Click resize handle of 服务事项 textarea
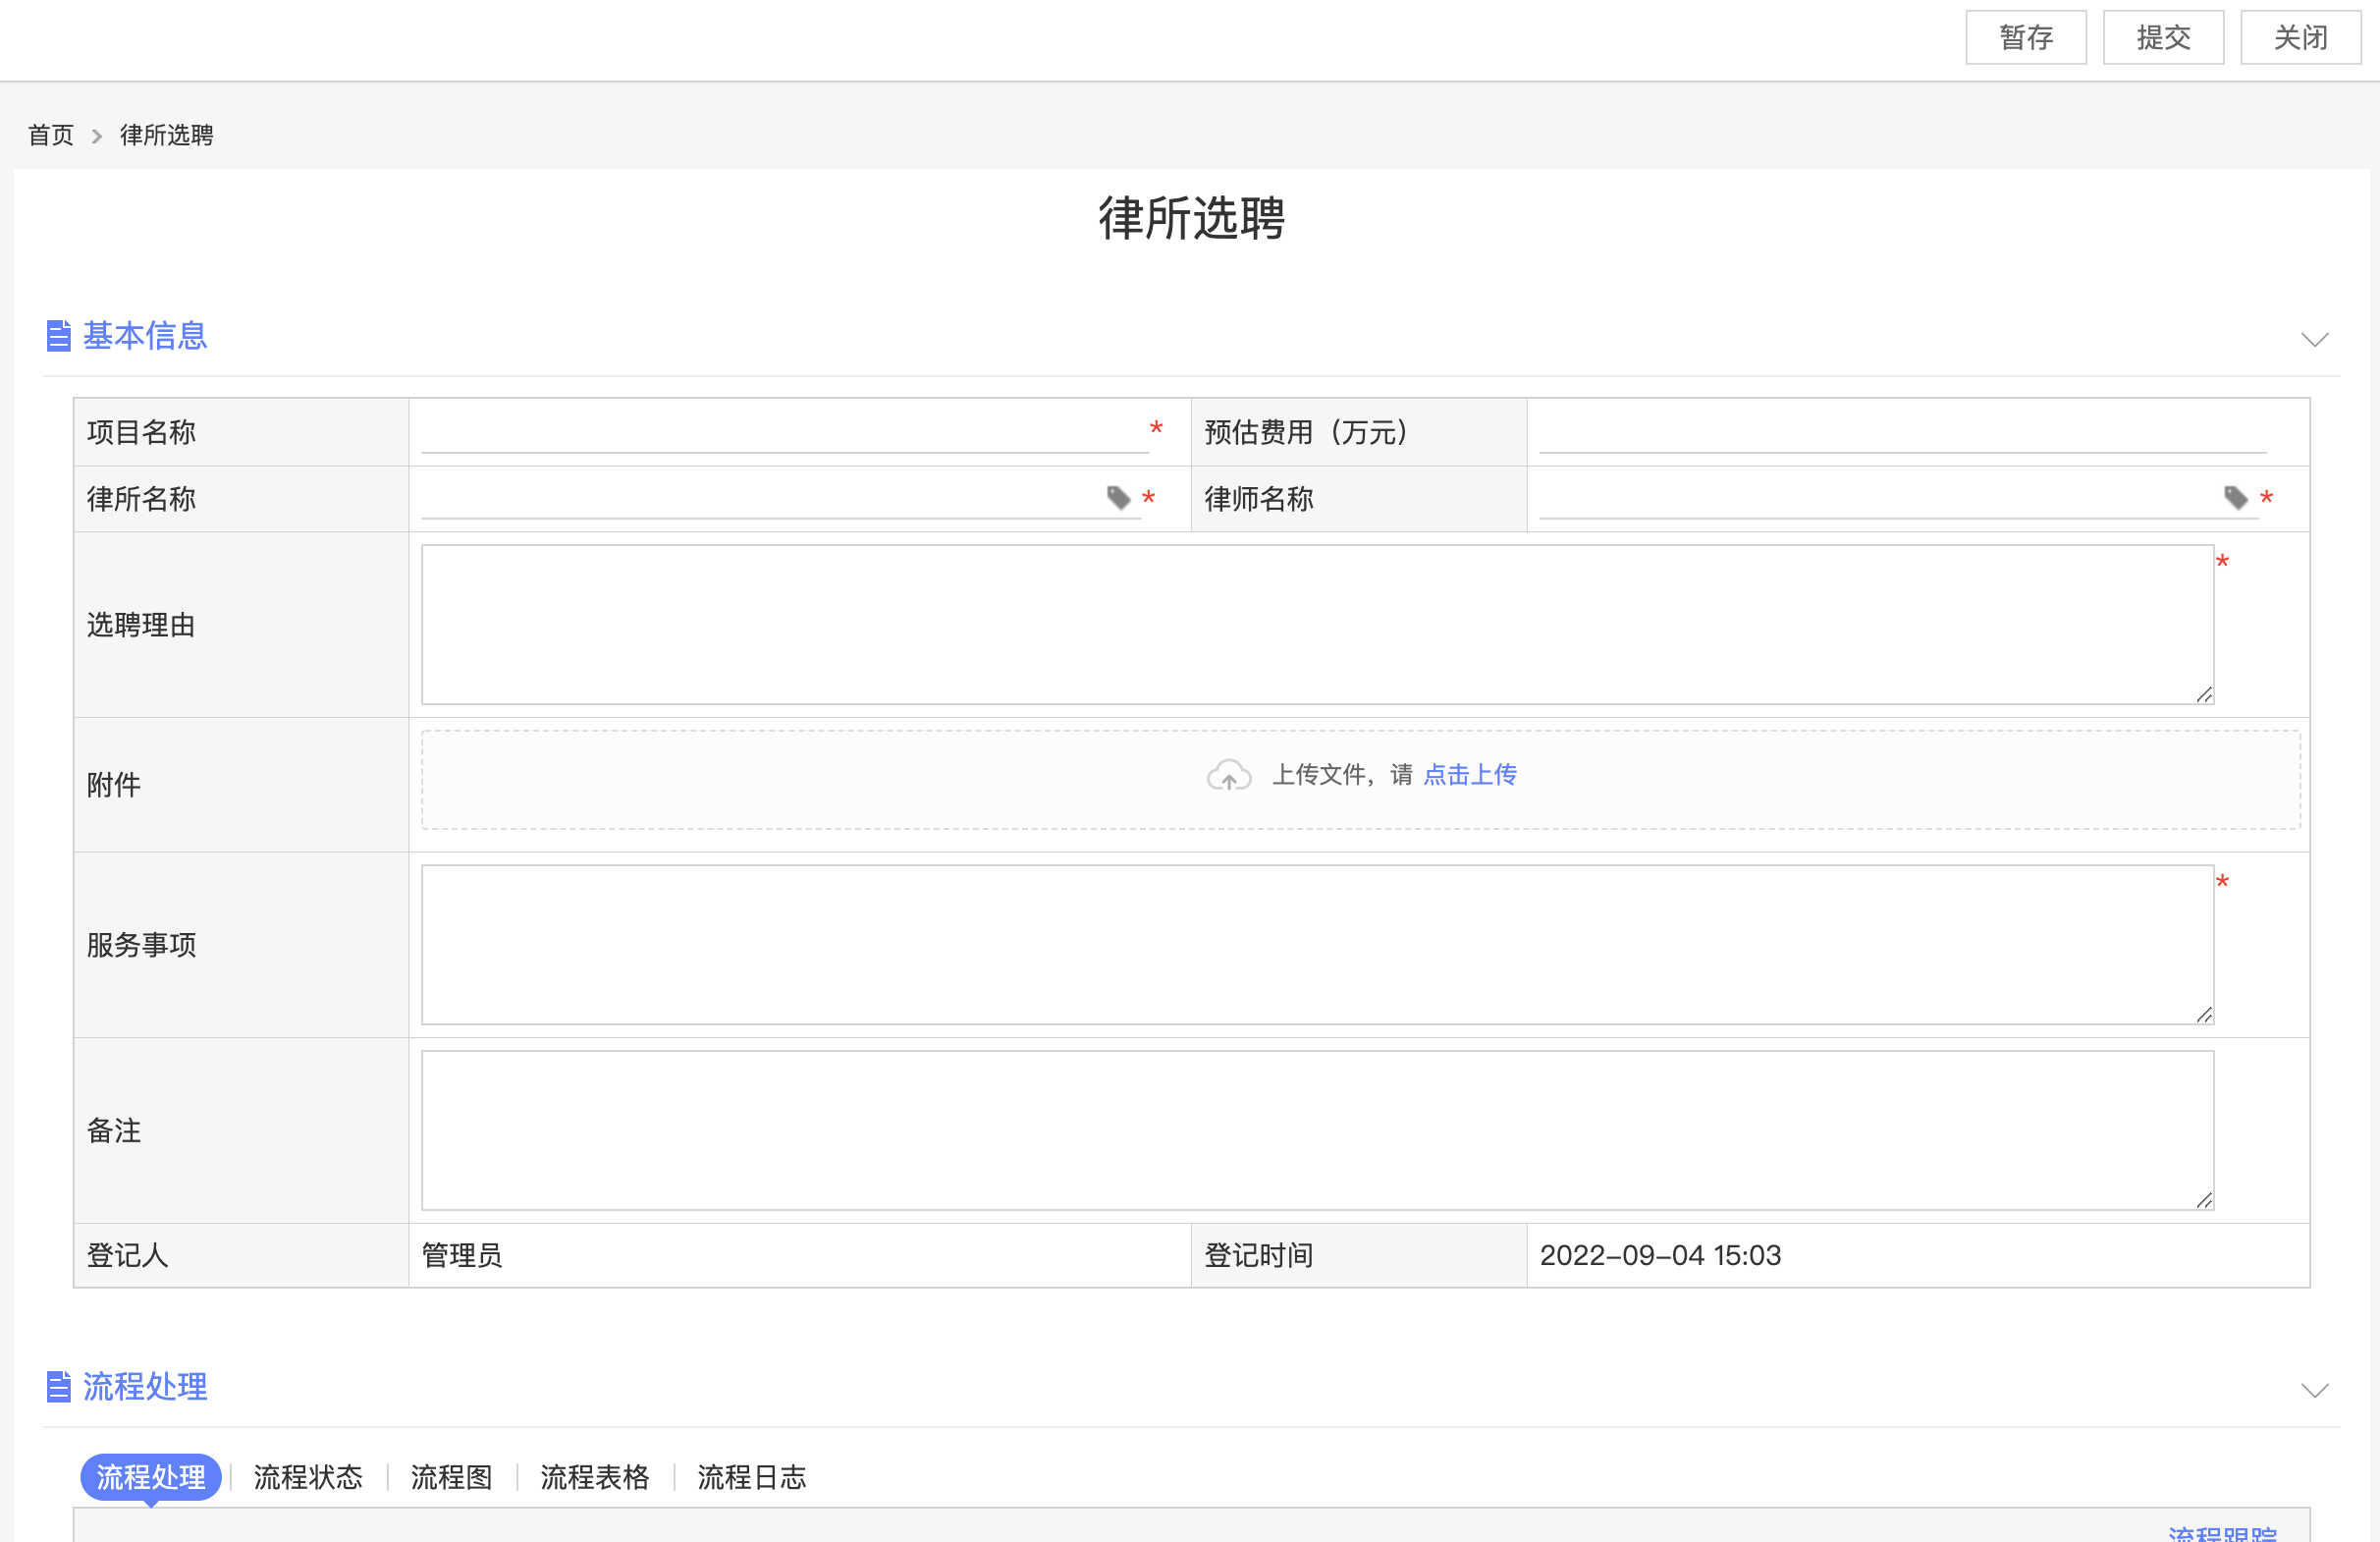Image resolution: width=2380 pixels, height=1542 pixels. click(2204, 1015)
